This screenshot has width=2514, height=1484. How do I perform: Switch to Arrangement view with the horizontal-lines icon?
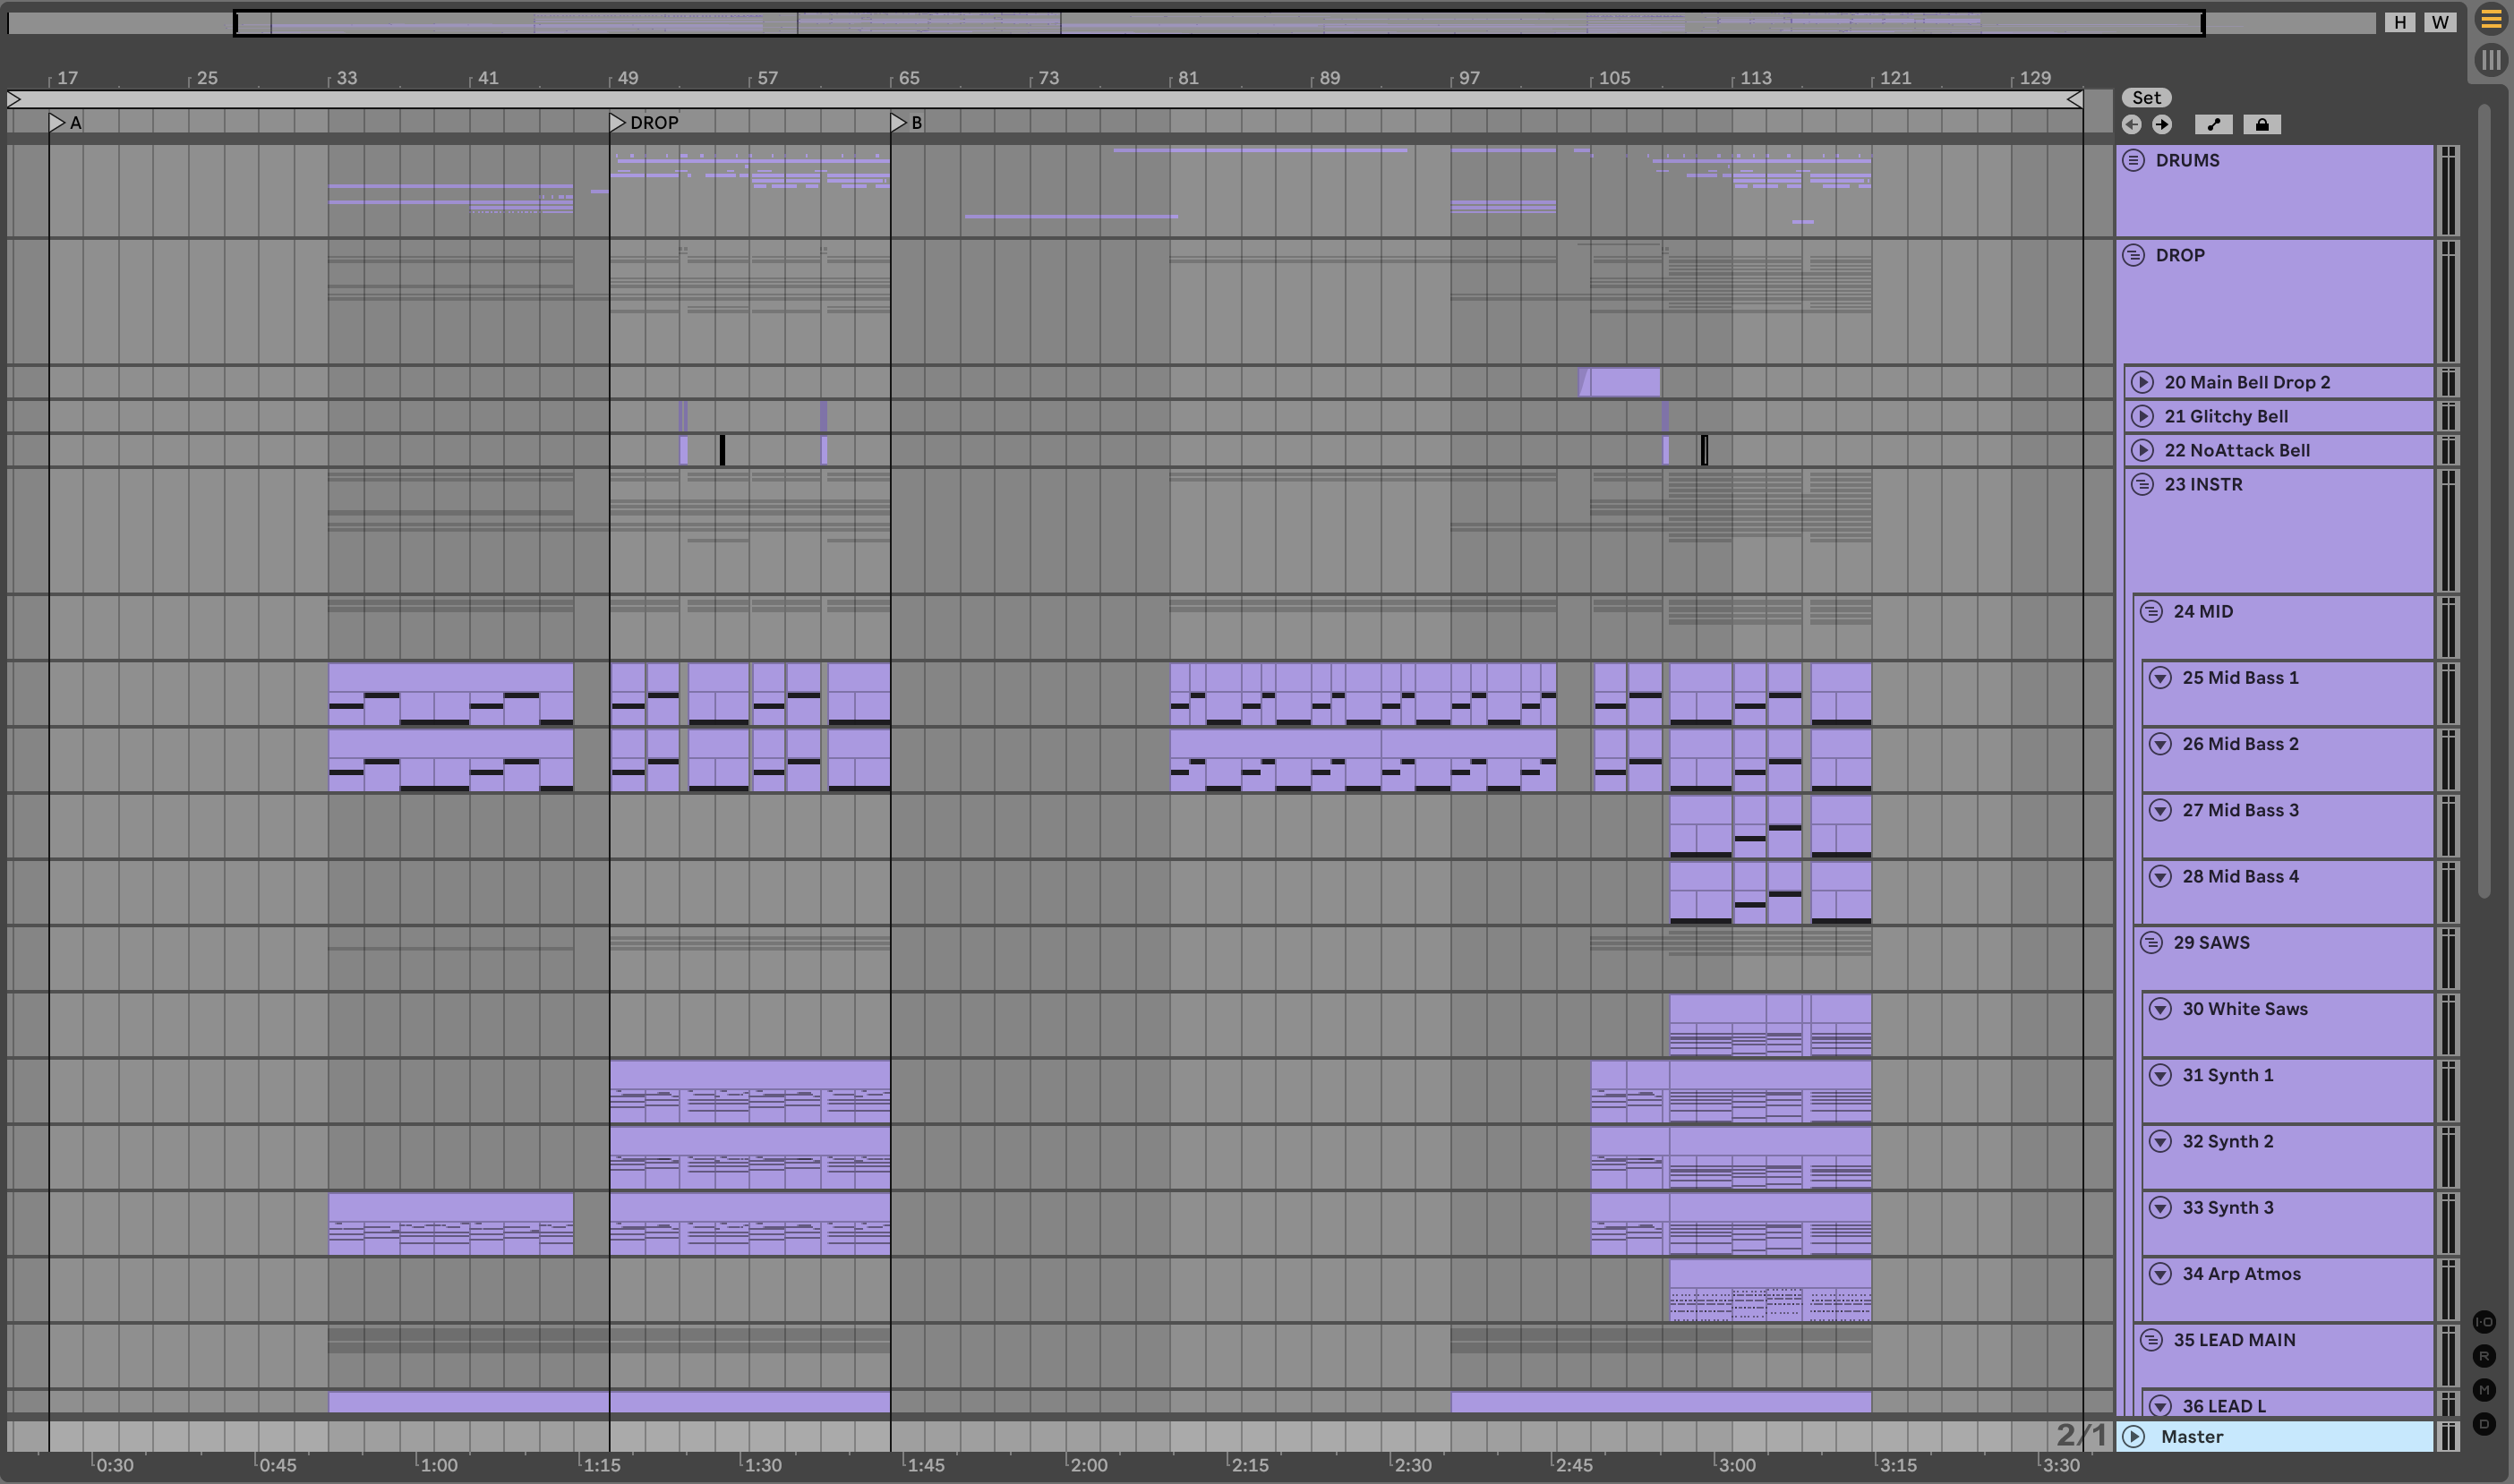(2490, 20)
